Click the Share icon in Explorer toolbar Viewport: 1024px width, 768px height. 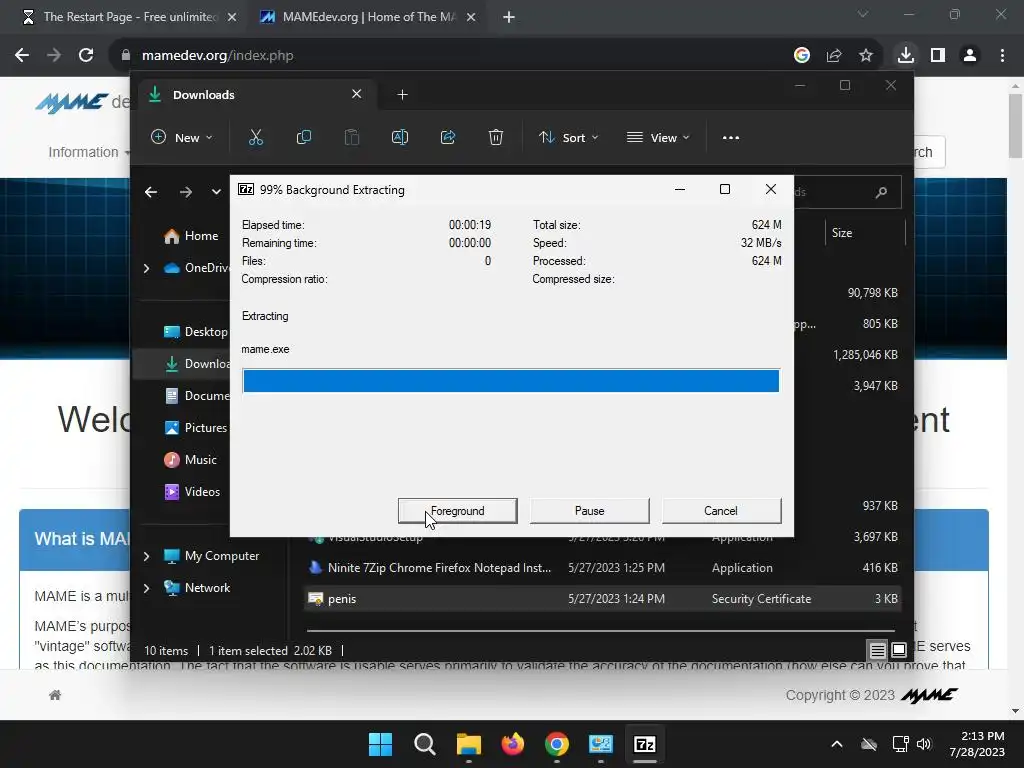coord(448,138)
